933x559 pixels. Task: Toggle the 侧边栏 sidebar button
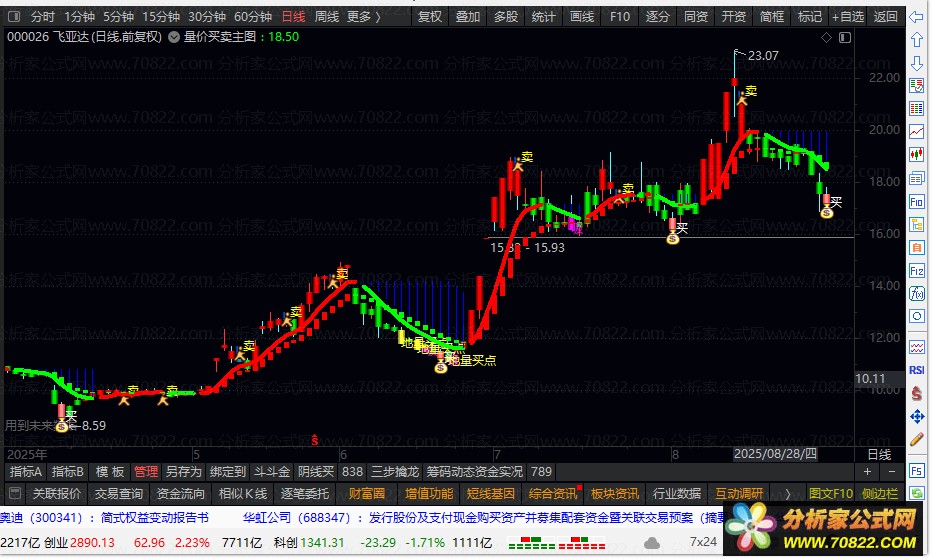879,494
